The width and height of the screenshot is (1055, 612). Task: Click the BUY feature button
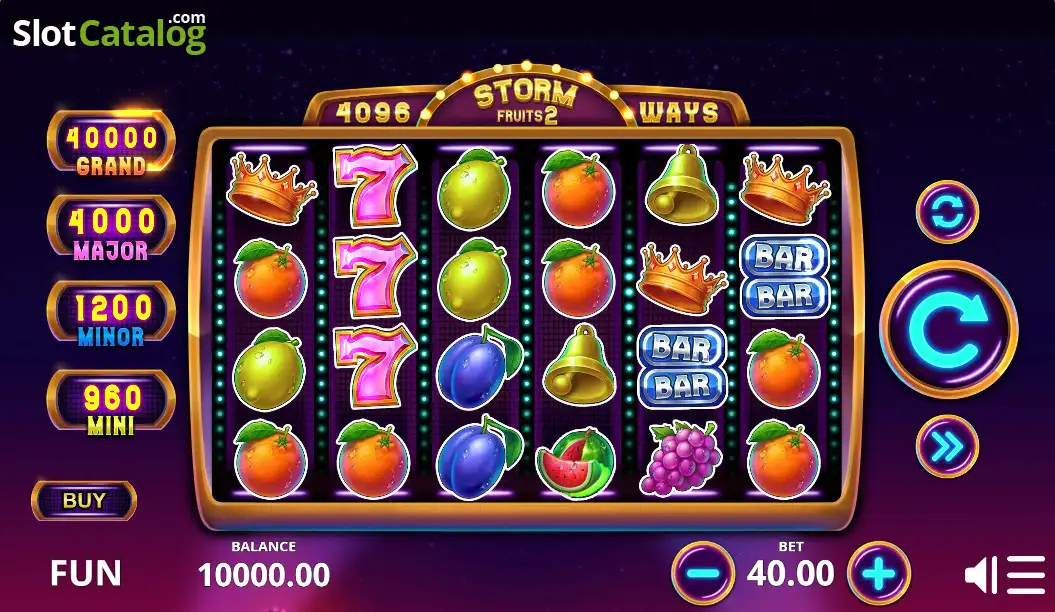[x=84, y=501]
